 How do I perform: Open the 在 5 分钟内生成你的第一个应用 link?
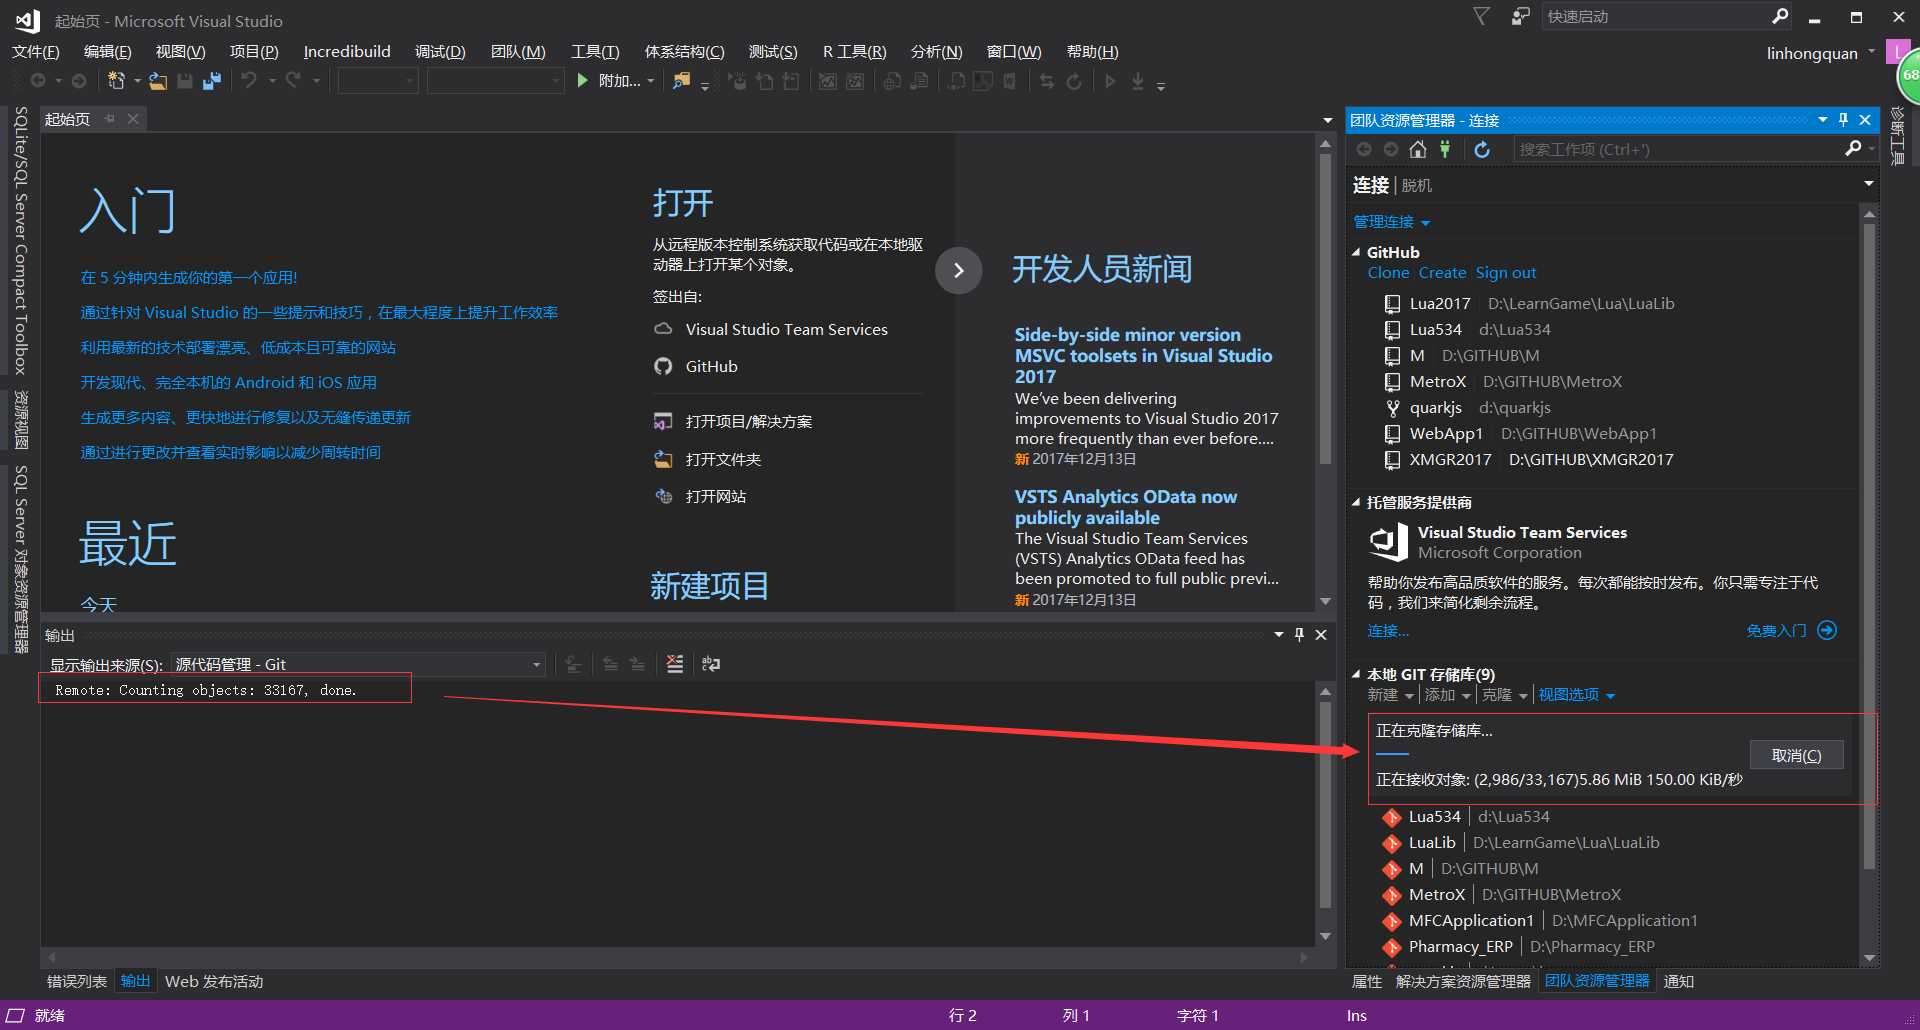tap(188, 278)
